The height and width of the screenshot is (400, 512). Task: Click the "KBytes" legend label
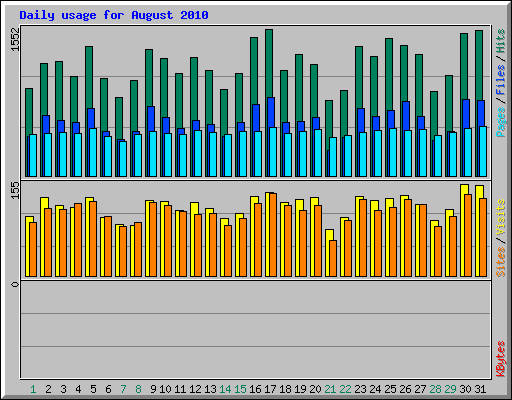pyautogui.click(x=501, y=359)
